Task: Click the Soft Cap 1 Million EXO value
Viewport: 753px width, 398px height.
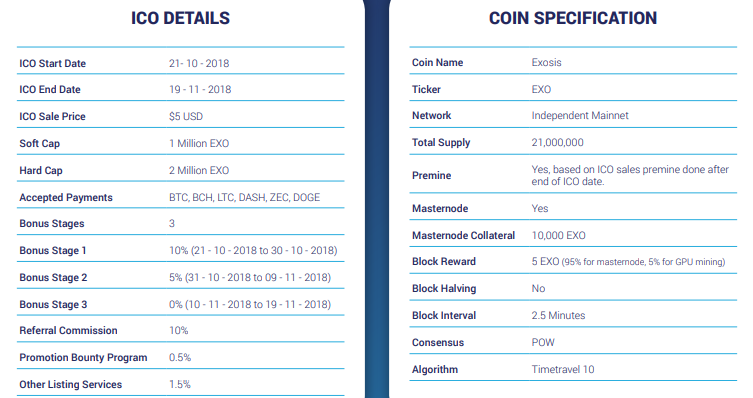Action: [x=199, y=143]
